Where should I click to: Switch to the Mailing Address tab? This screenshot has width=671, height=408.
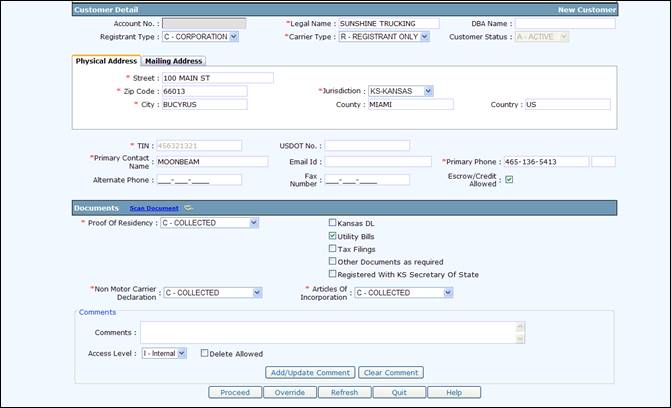coord(175,61)
